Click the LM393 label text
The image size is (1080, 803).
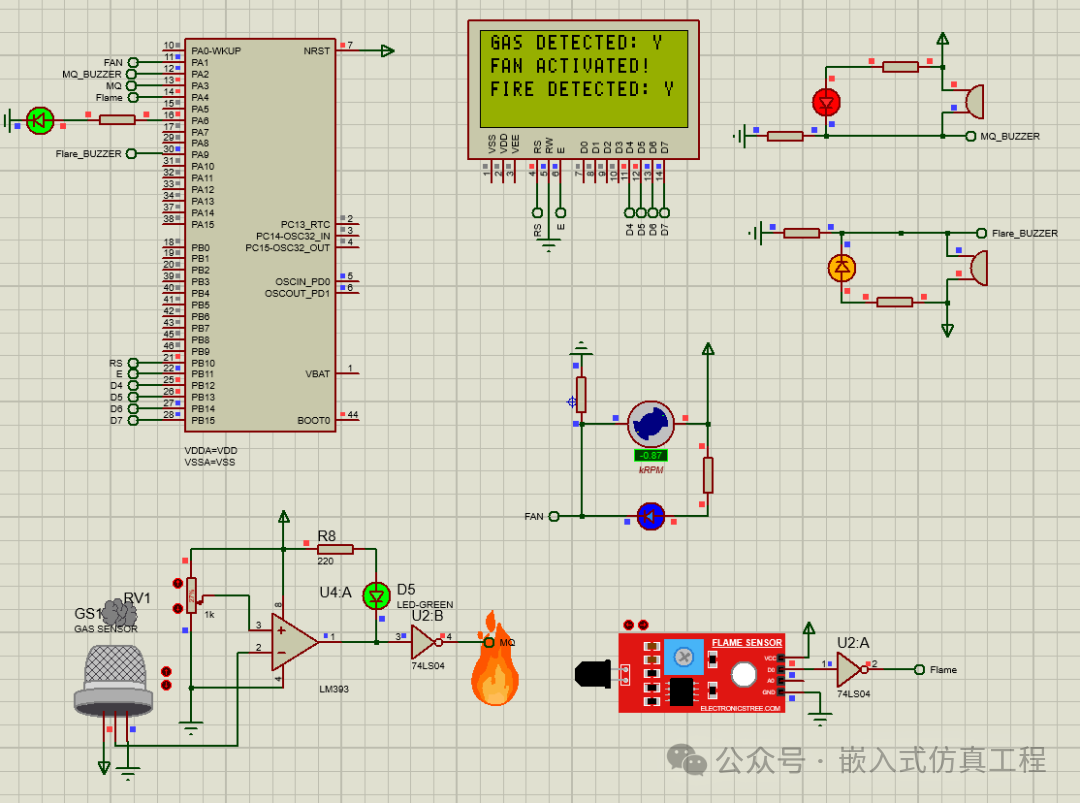click(x=334, y=689)
